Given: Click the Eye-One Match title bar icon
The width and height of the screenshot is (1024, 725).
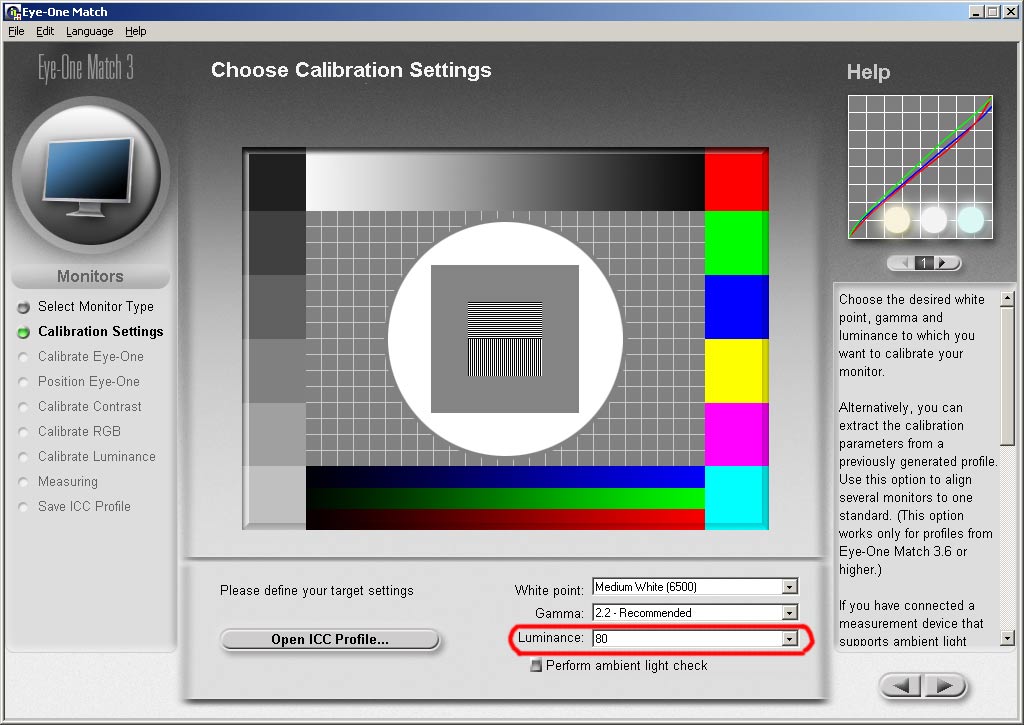Looking at the screenshot, I should 12,12.
